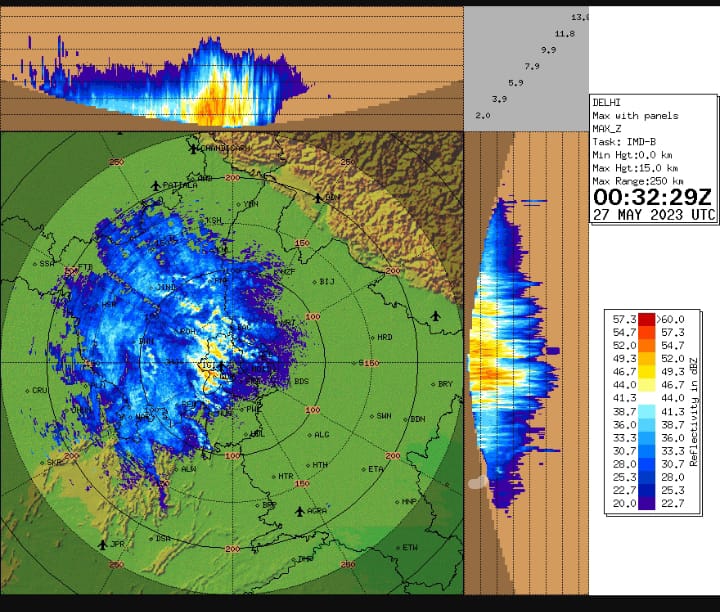Click the Reflectivity in dBZ axis label
720x612 pixels.
tap(693, 412)
